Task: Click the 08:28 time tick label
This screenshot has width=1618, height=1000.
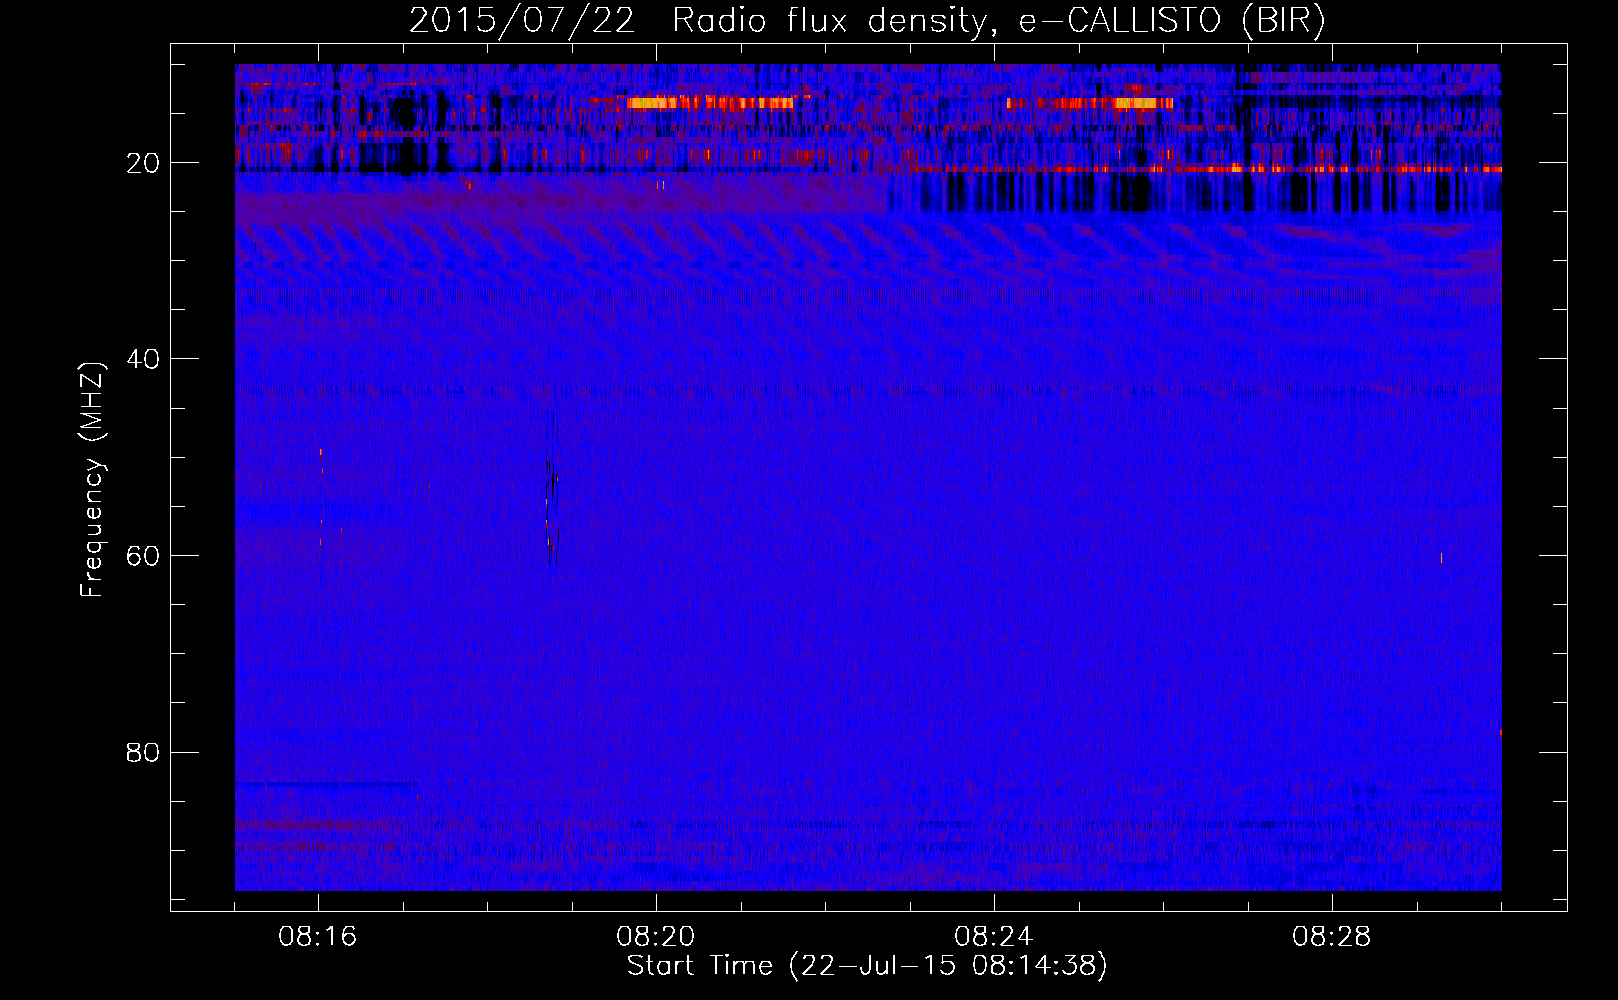Action: (x=1332, y=937)
